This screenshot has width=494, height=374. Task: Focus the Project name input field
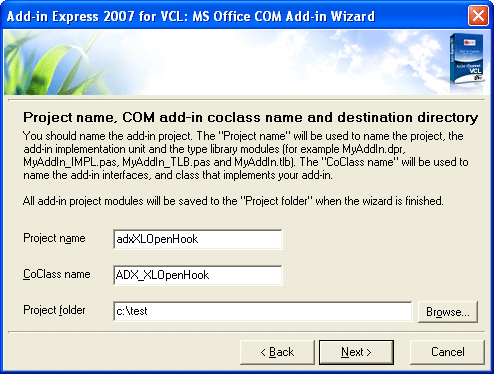(x=198, y=239)
